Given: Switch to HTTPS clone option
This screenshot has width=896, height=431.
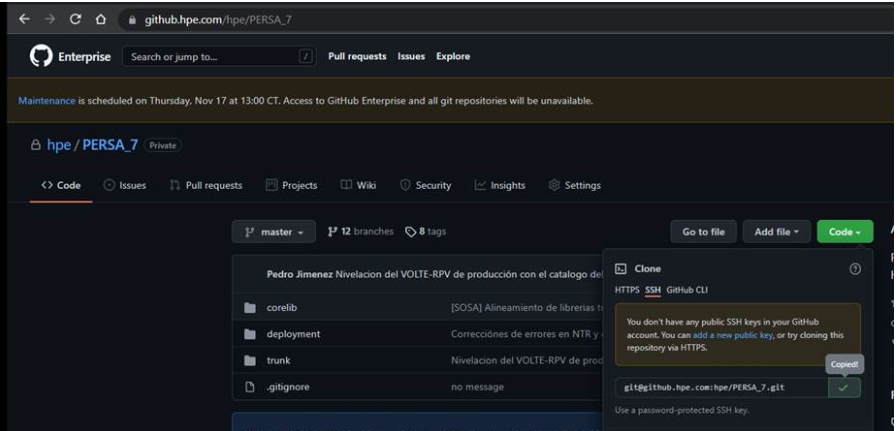Looking at the screenshot, I should click(627, 290).
